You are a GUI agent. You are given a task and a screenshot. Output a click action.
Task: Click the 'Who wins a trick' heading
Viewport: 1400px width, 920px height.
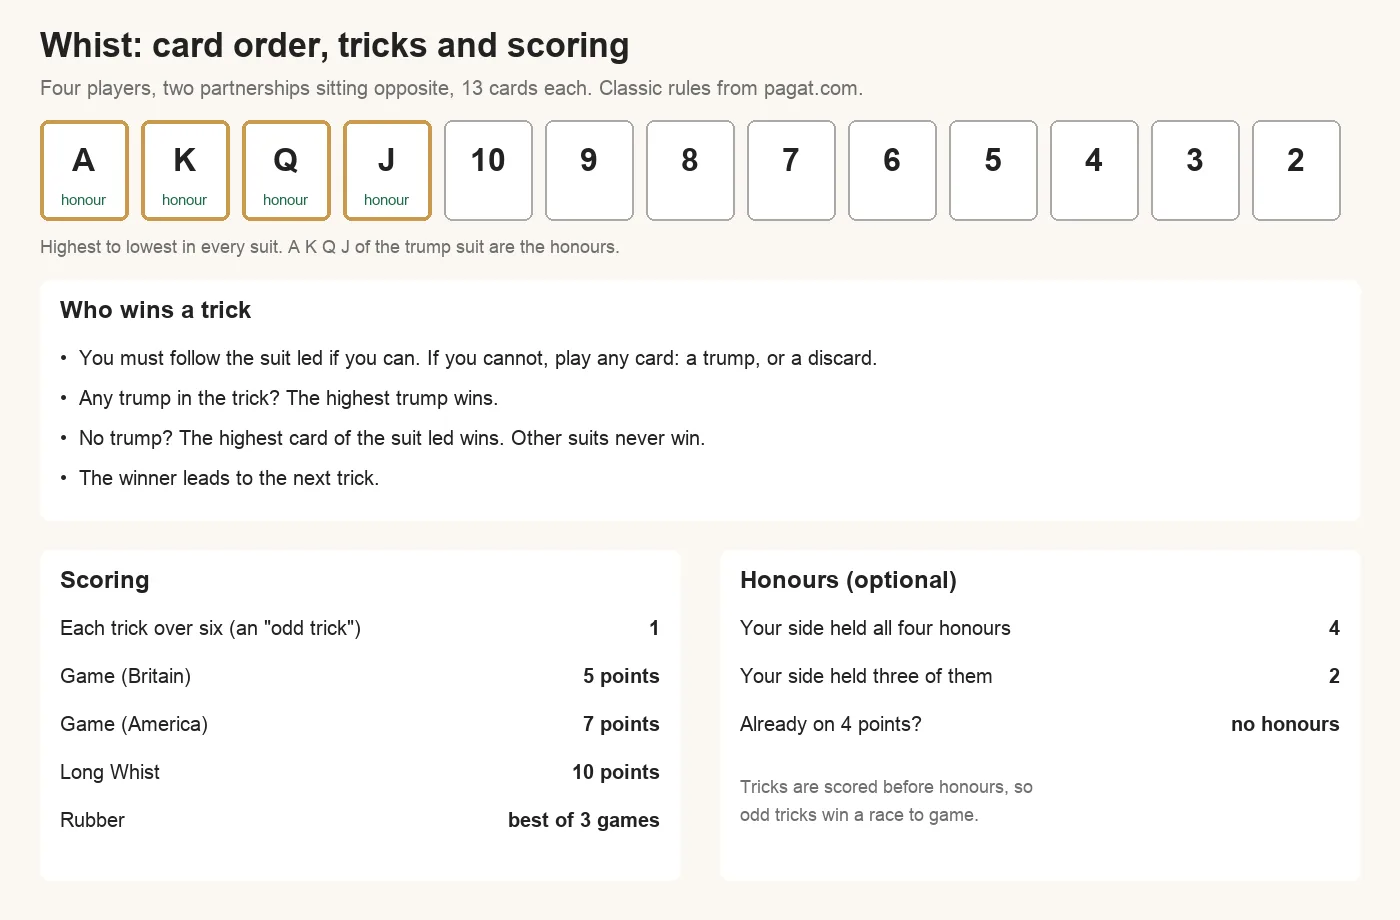pyautogui.click(x=155, y=310)
